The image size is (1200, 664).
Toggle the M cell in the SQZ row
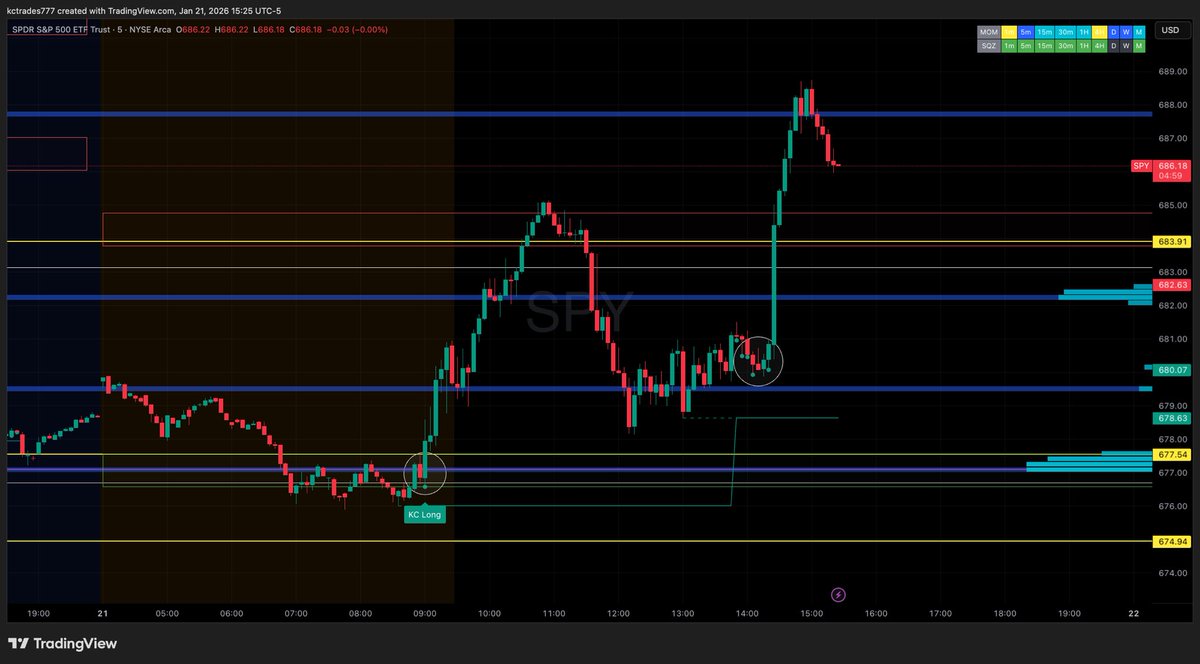tap(1139, 45)
